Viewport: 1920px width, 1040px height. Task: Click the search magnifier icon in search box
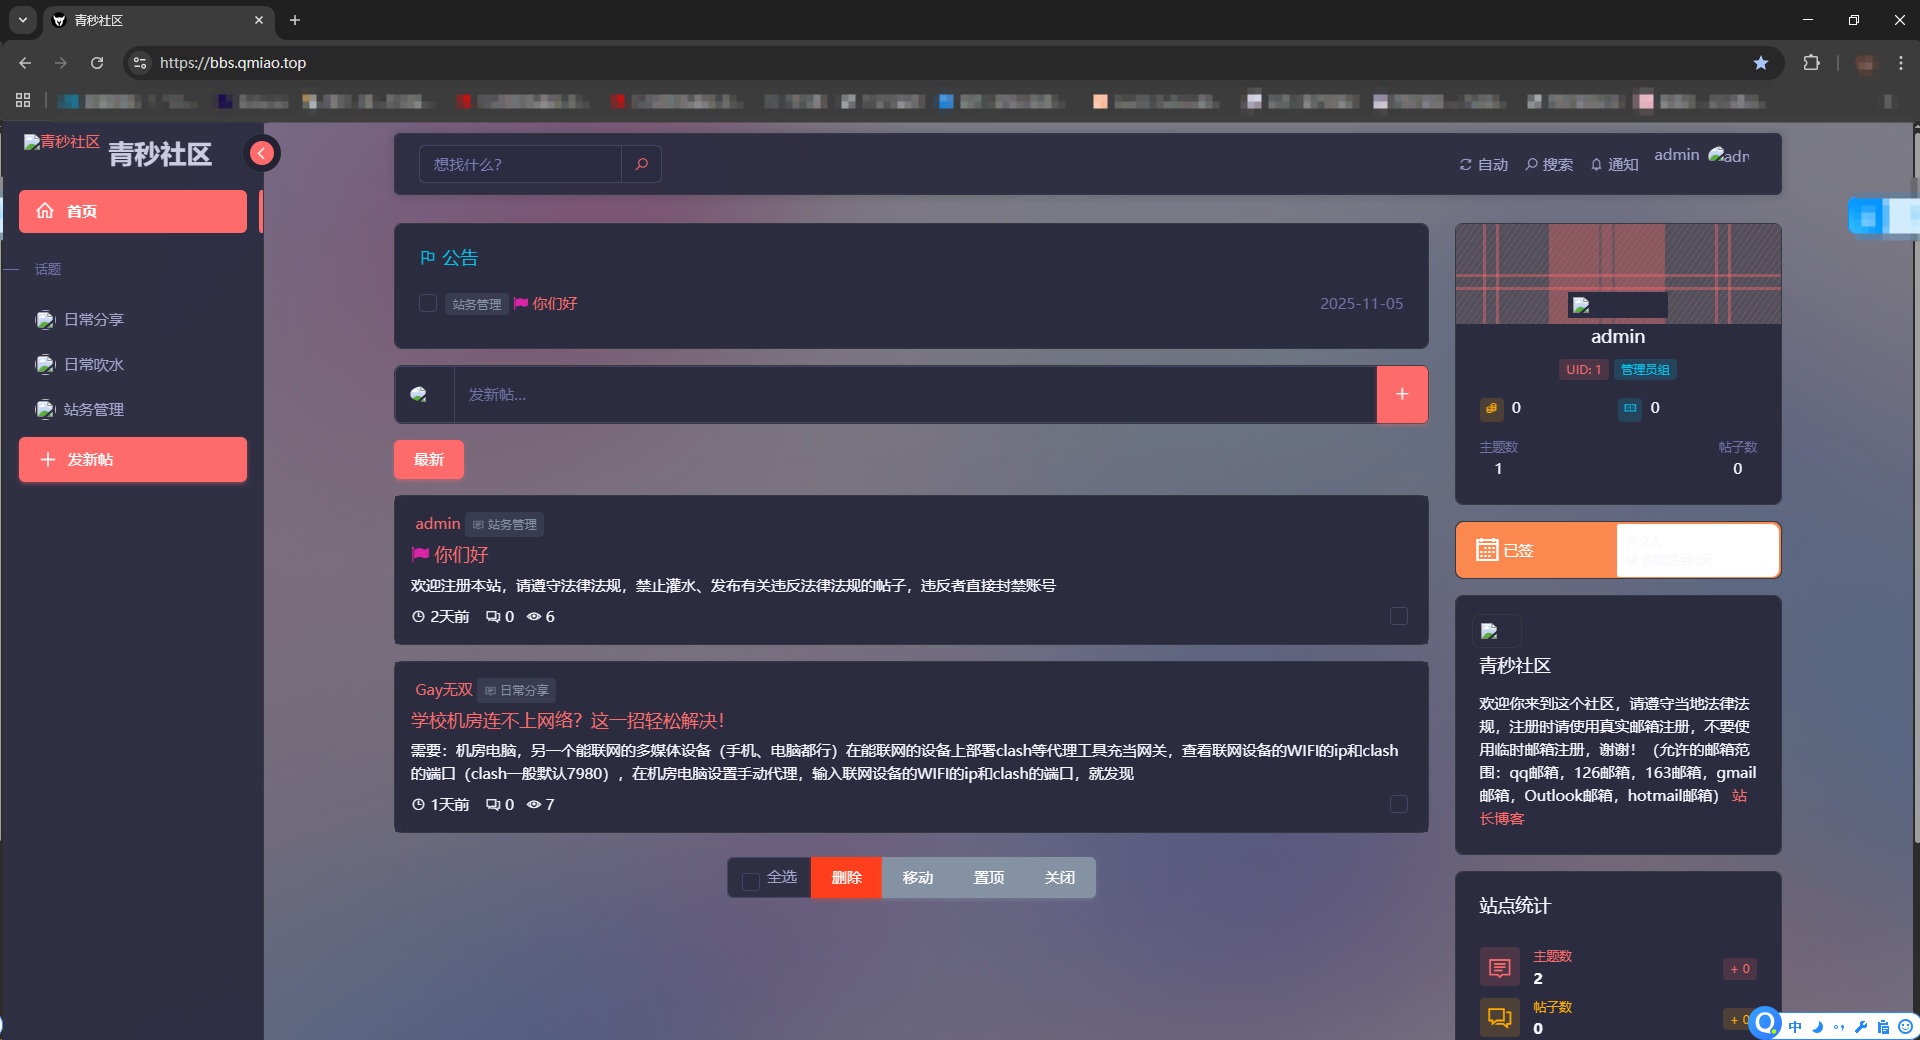pyautogui.click(x=641, y=164)
